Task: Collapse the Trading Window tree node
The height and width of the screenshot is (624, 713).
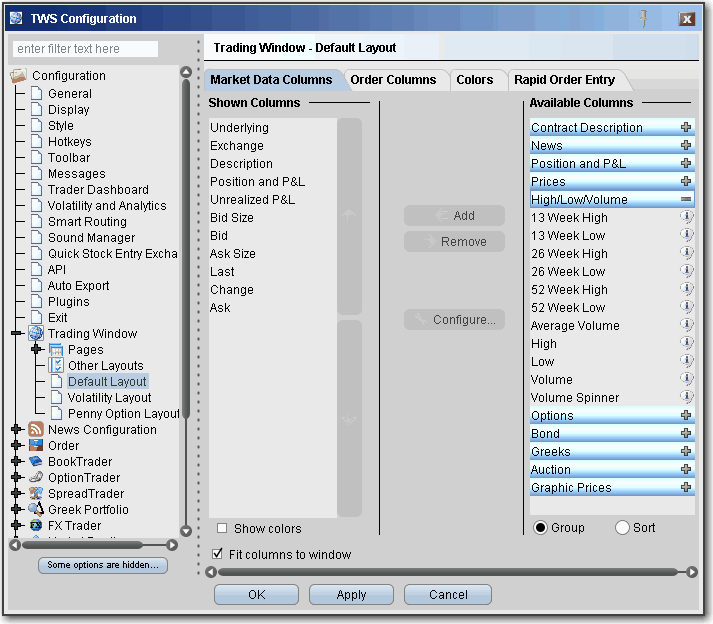Action: tap(17, 333)
